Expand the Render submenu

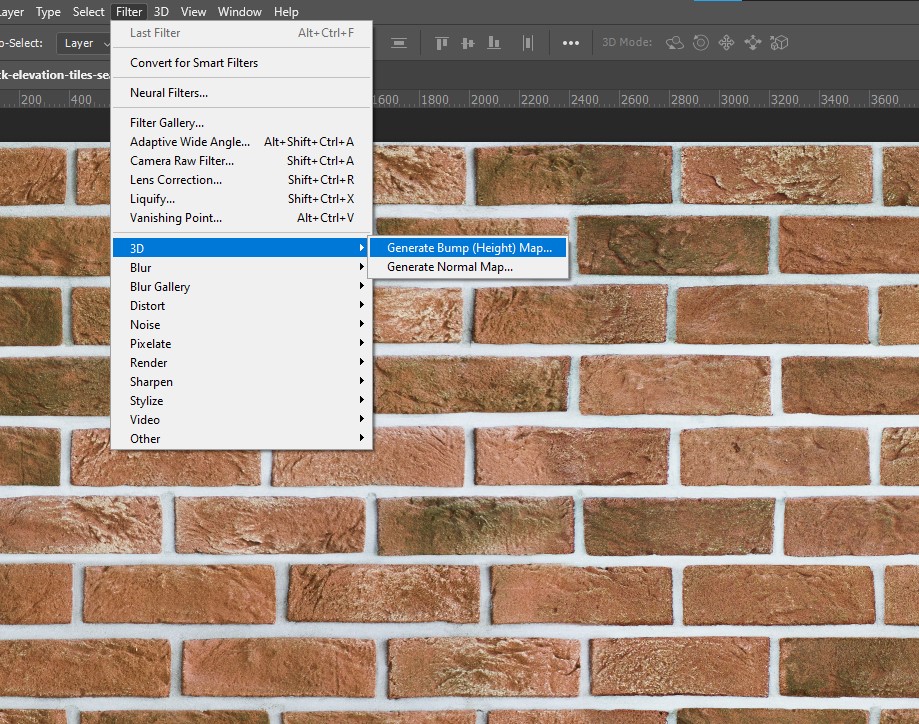pos(241,363)
